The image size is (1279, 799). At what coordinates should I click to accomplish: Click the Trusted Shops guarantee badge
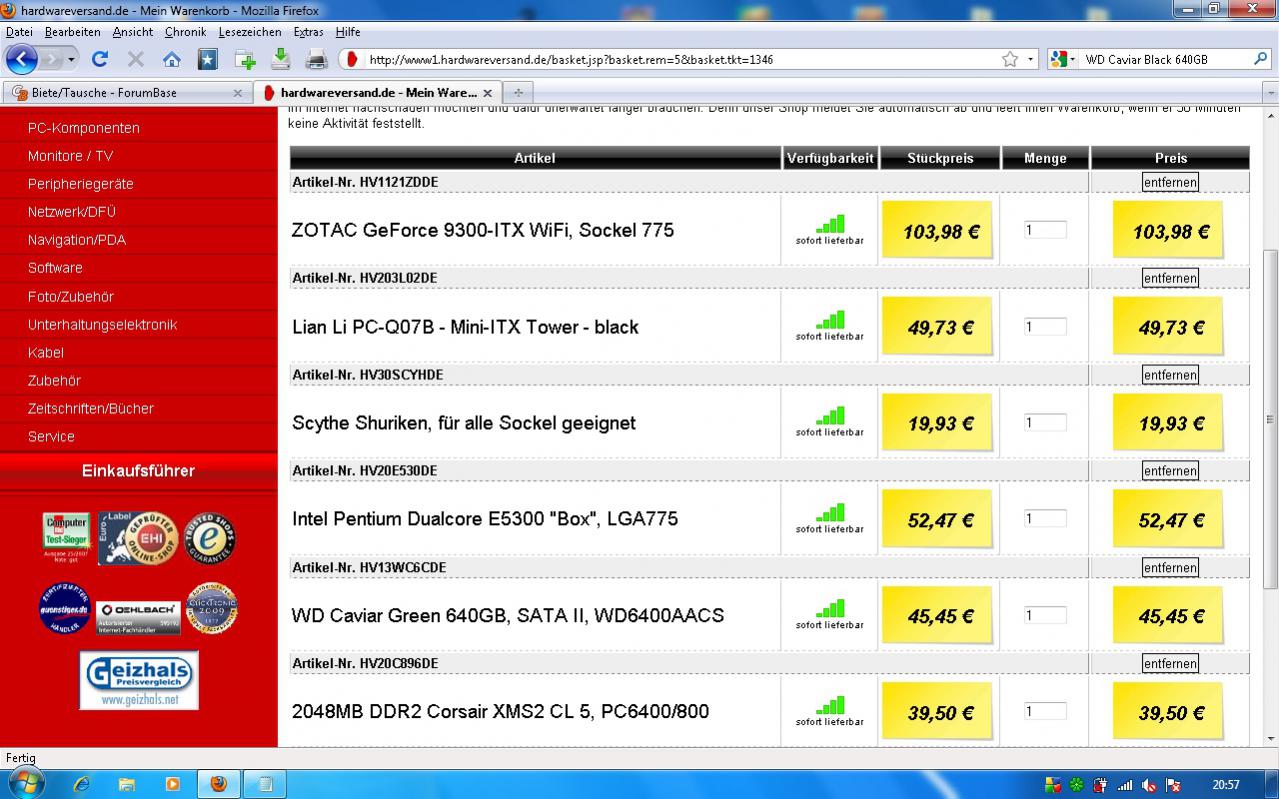pos(210,538)
